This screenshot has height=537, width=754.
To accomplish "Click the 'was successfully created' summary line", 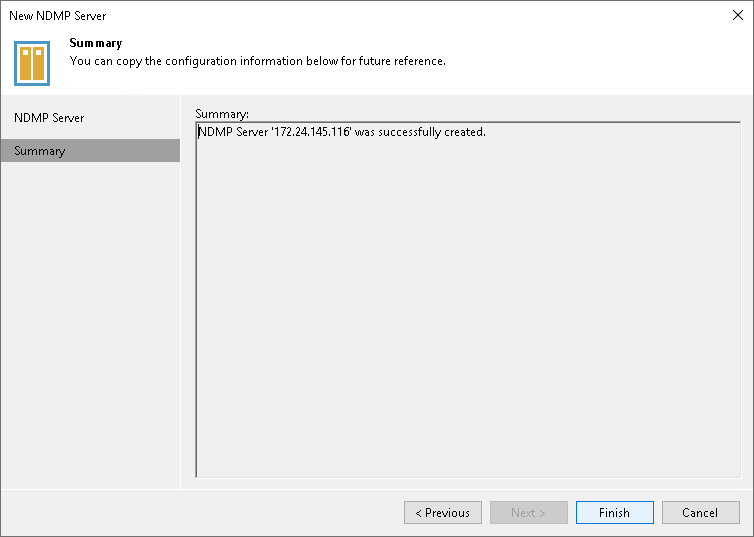I will tap(342, 132).
